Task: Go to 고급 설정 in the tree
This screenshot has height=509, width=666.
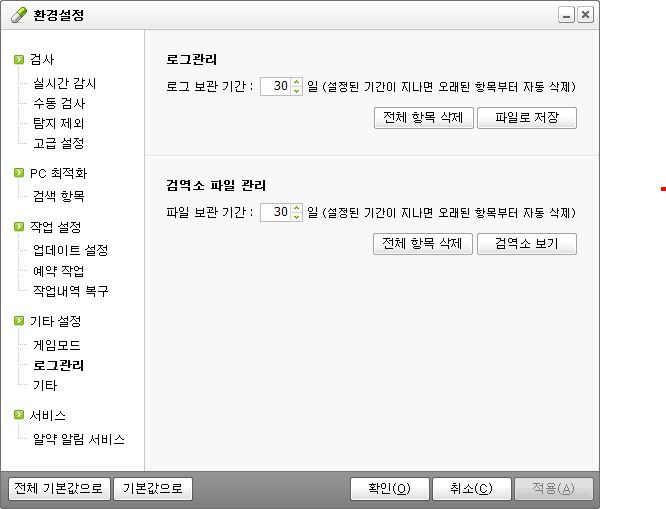Action: [x=59, y=143]
